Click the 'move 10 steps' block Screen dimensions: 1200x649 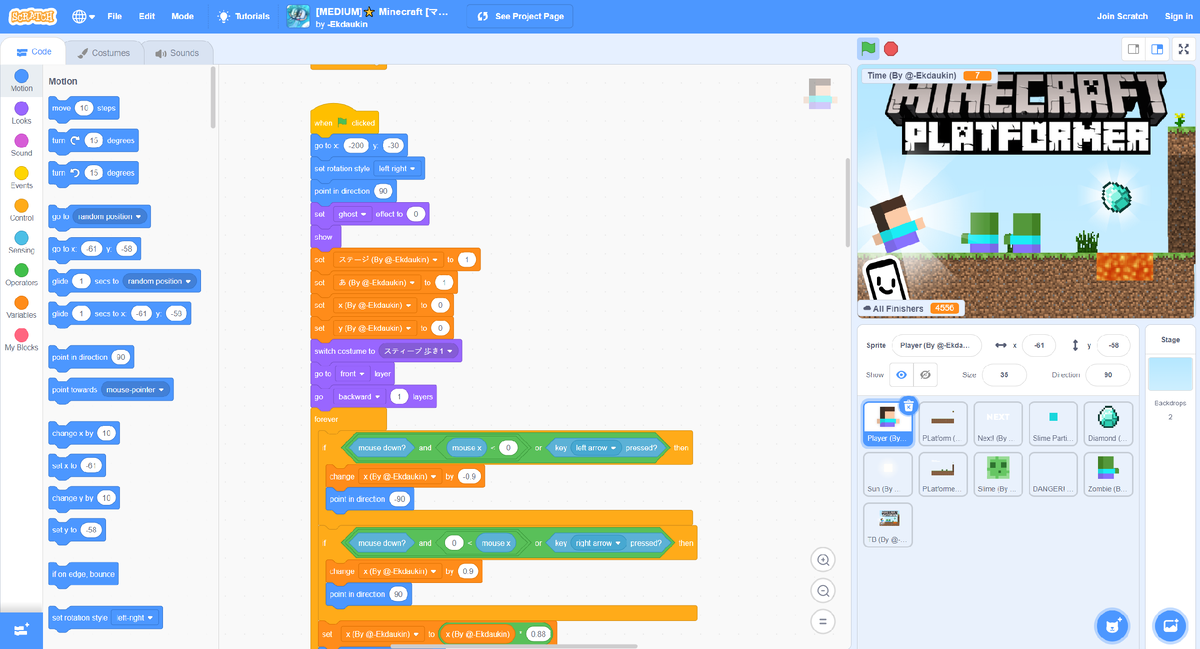84,108
